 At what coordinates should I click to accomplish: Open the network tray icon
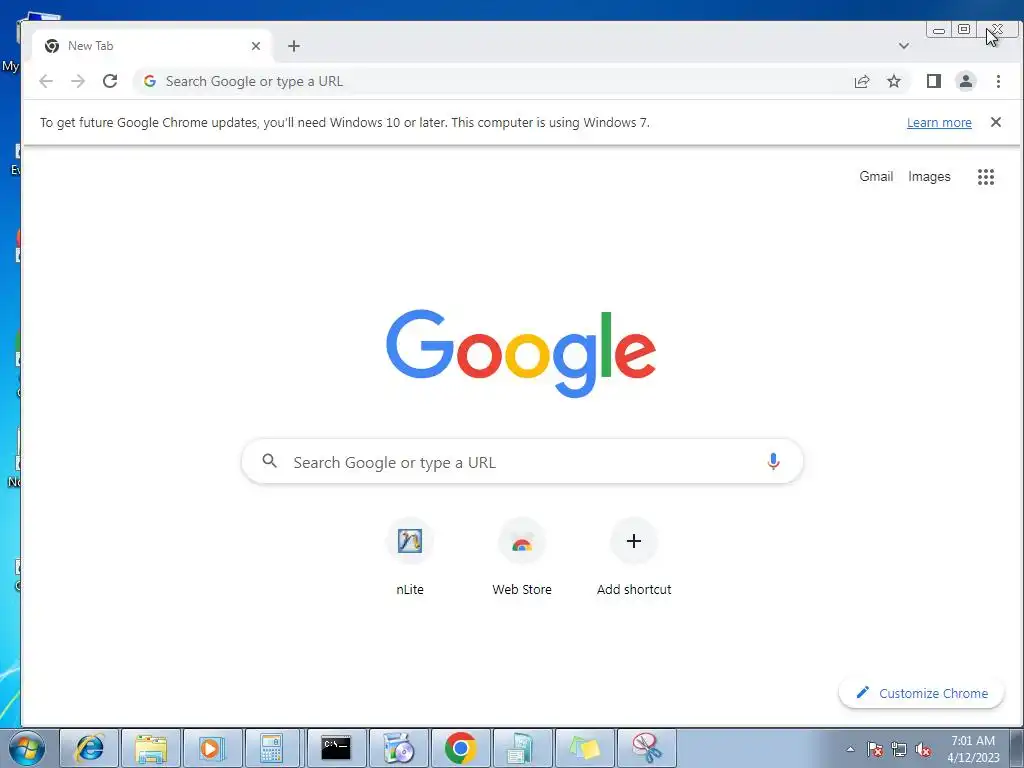[899, 749]
